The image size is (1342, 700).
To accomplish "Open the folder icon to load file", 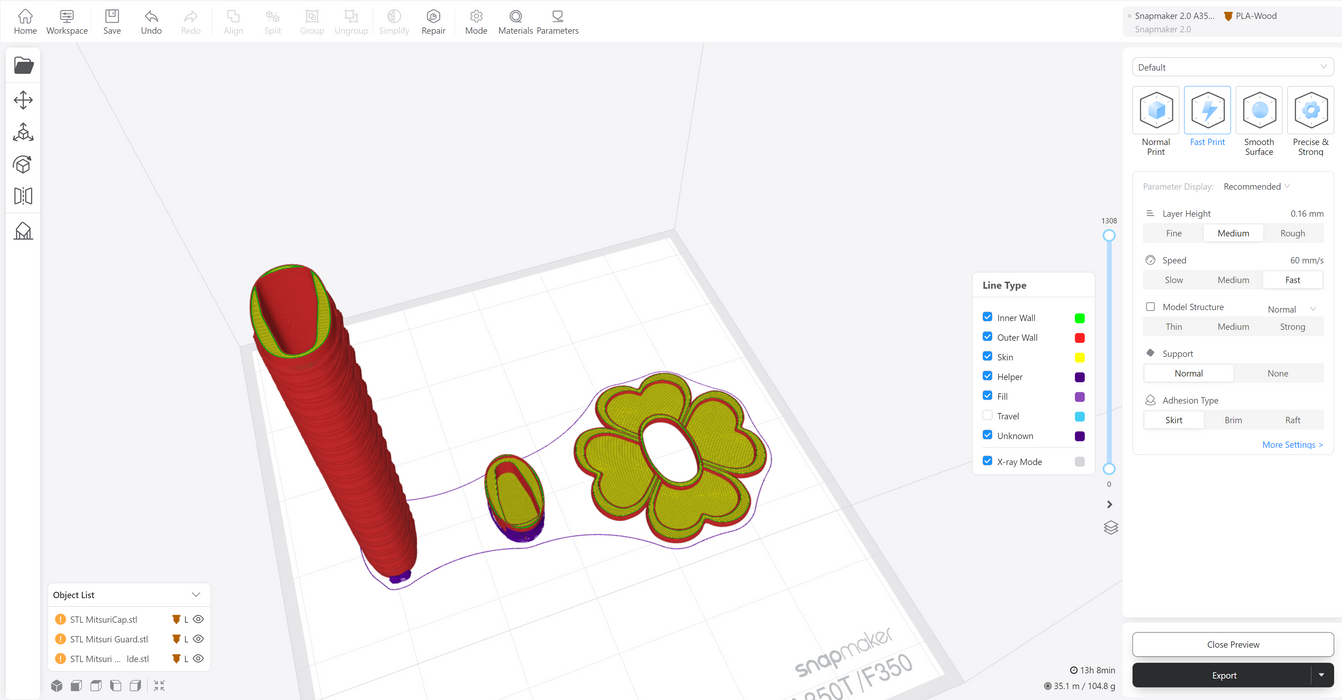I will click(23, 66).
